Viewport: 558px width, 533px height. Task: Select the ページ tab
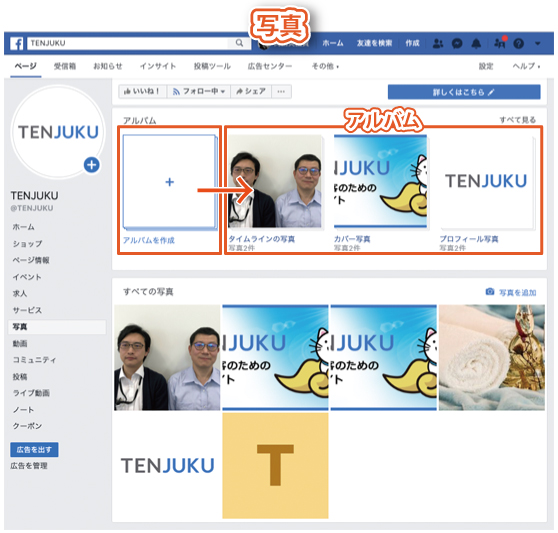pyautogui.click(x=25, y=66)
